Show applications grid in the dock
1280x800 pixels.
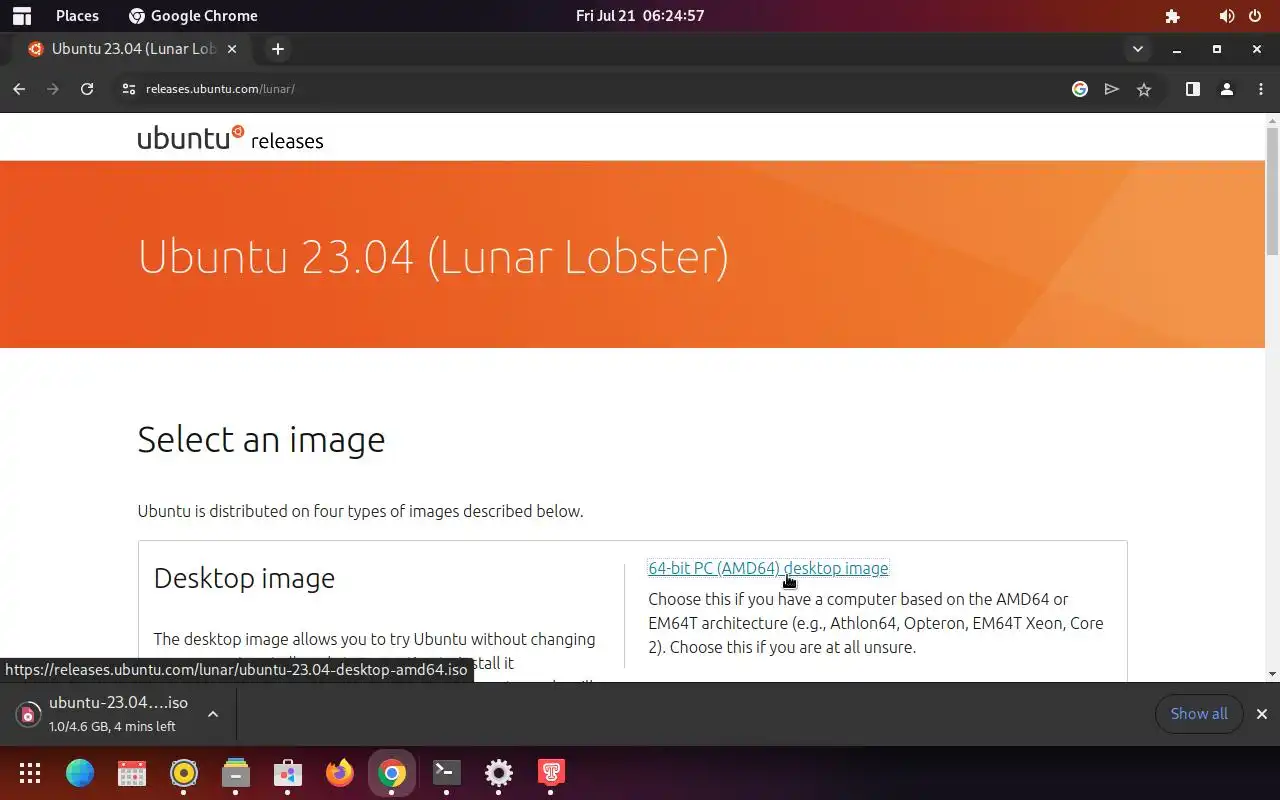pyautogui.click(x=30, y=773)
